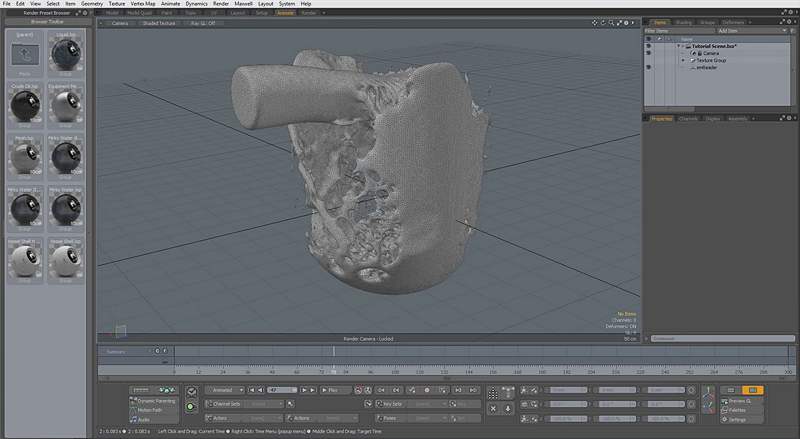The height and width of the screenshot is (439, 800).
Task: Click the Audio icon
Action: [x=134, y=419]
